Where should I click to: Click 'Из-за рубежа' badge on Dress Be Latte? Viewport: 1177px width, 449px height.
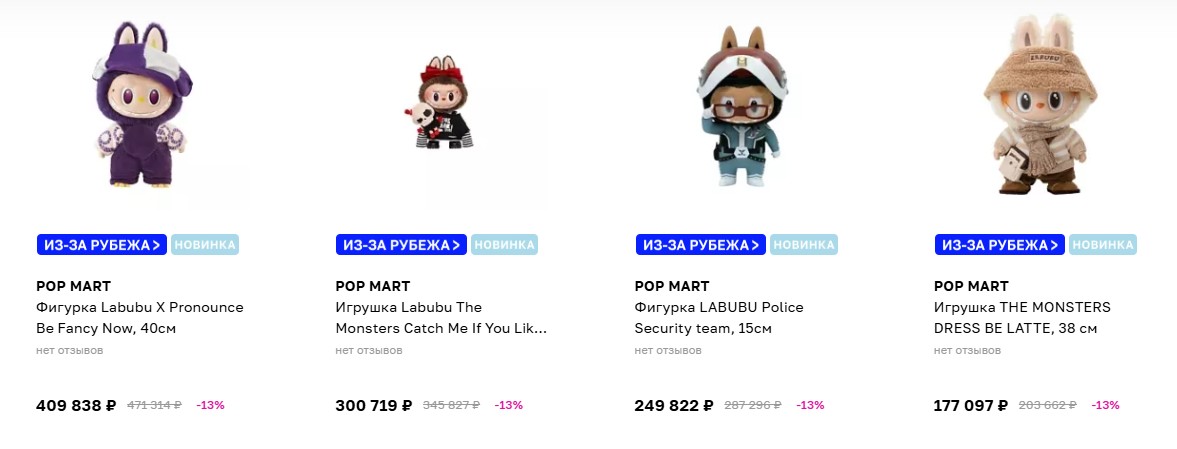coord(1000,245)
